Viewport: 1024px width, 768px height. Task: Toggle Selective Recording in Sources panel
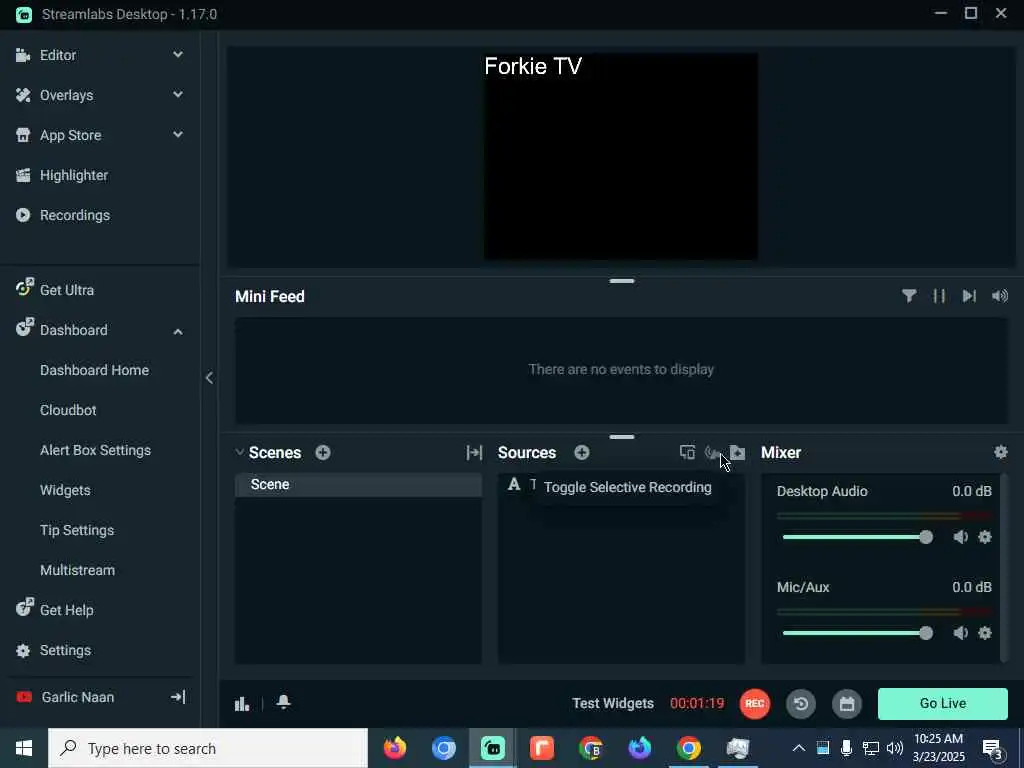pos(712,453)
